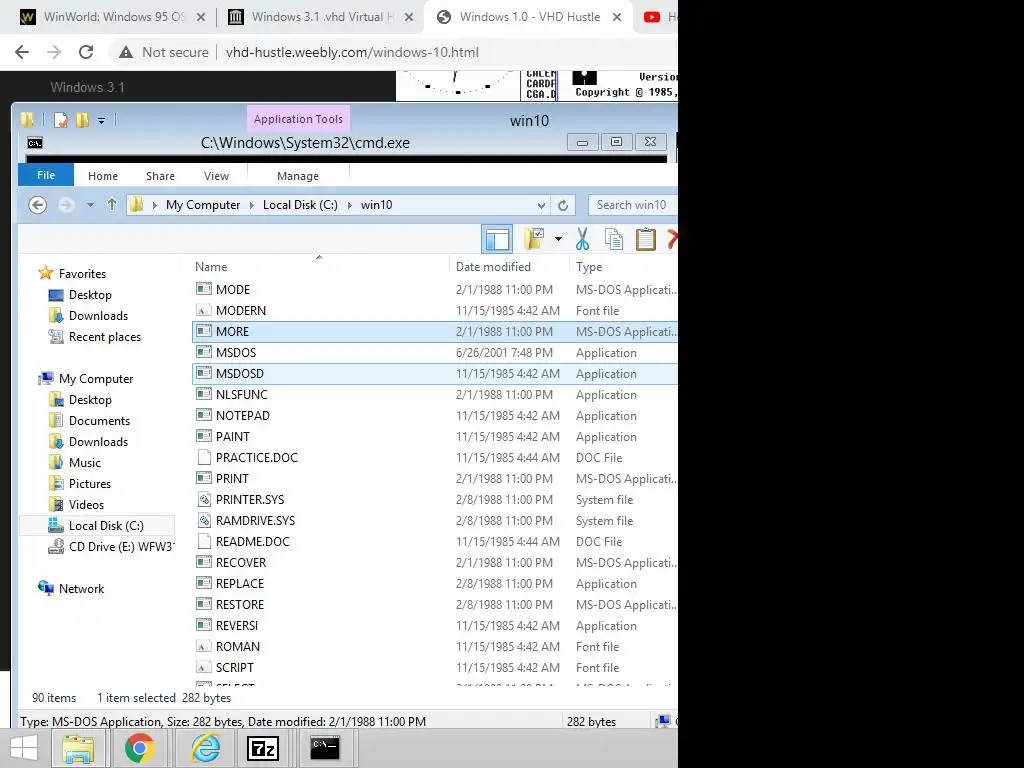
Task: Select the file named NLSFUNC
Action: click(x=242, y=394)
